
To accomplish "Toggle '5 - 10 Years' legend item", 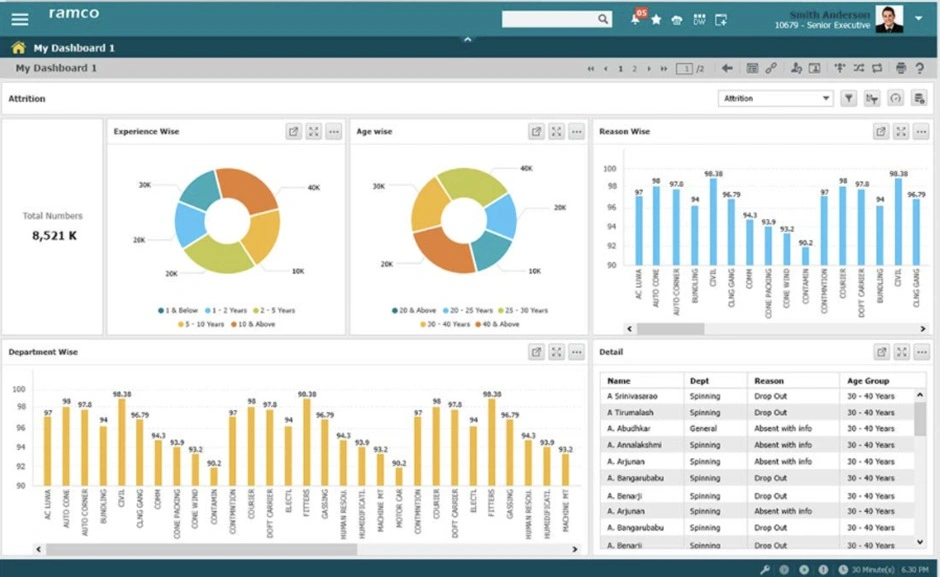I will (201, 324).
